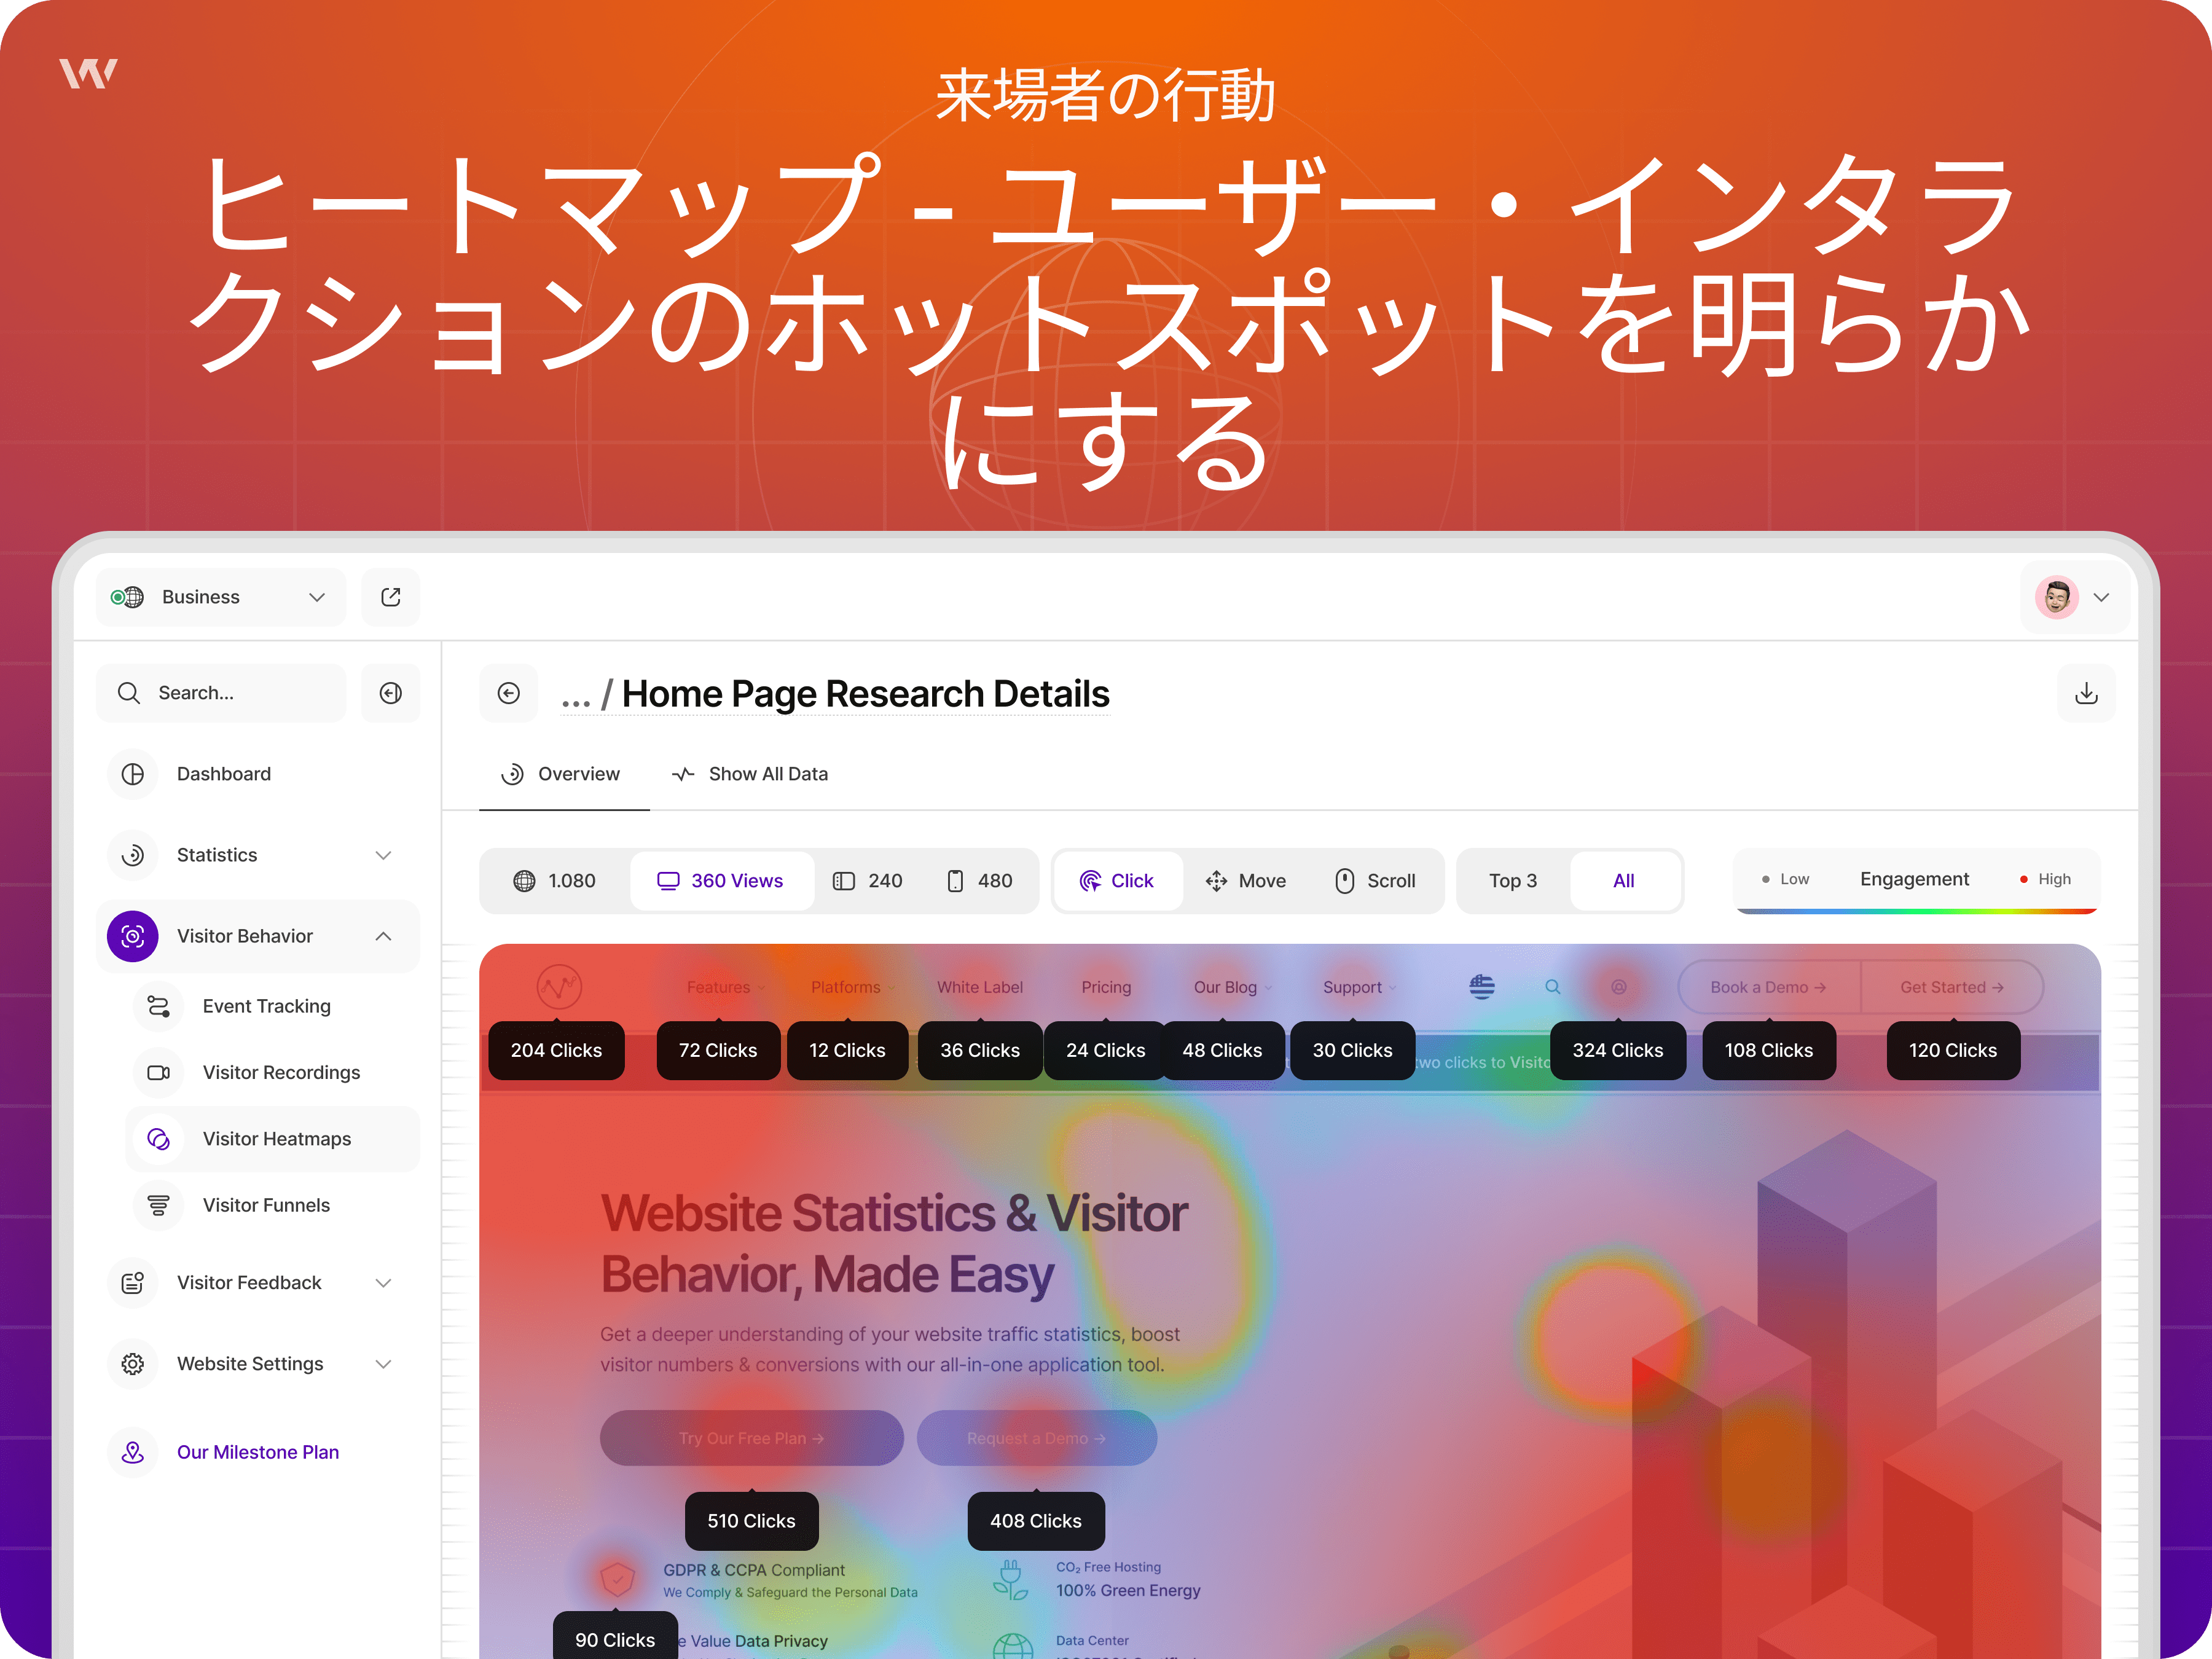Click the Engagement color gradient bar
2212x1659 pixels.
point(1916,911)
